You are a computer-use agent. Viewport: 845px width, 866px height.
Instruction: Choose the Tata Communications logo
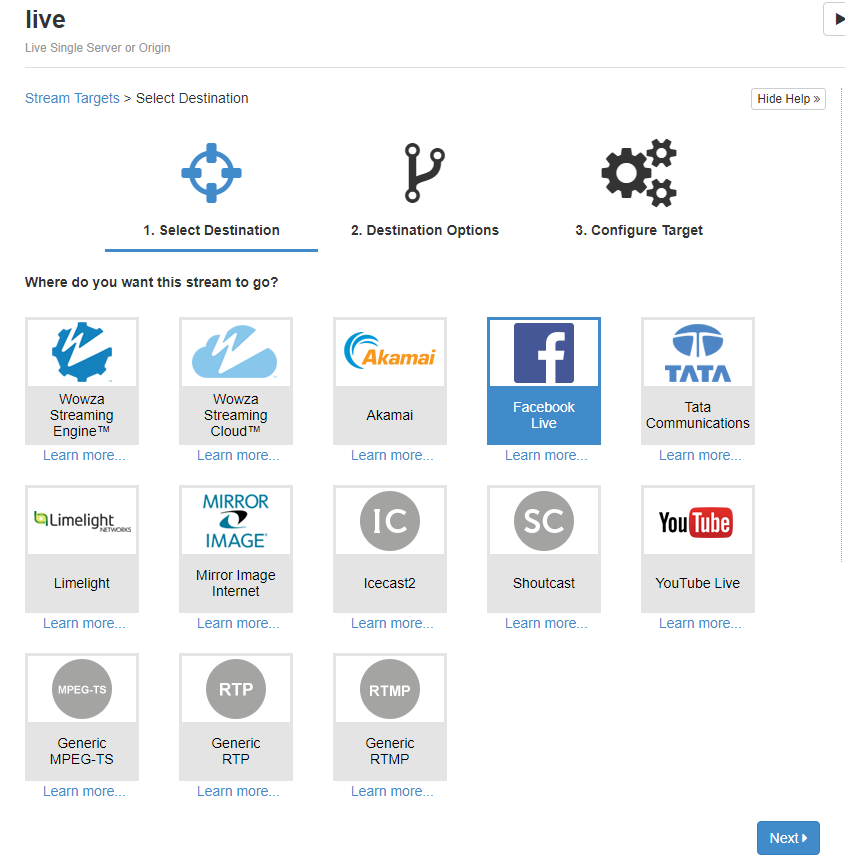point(698,353)
